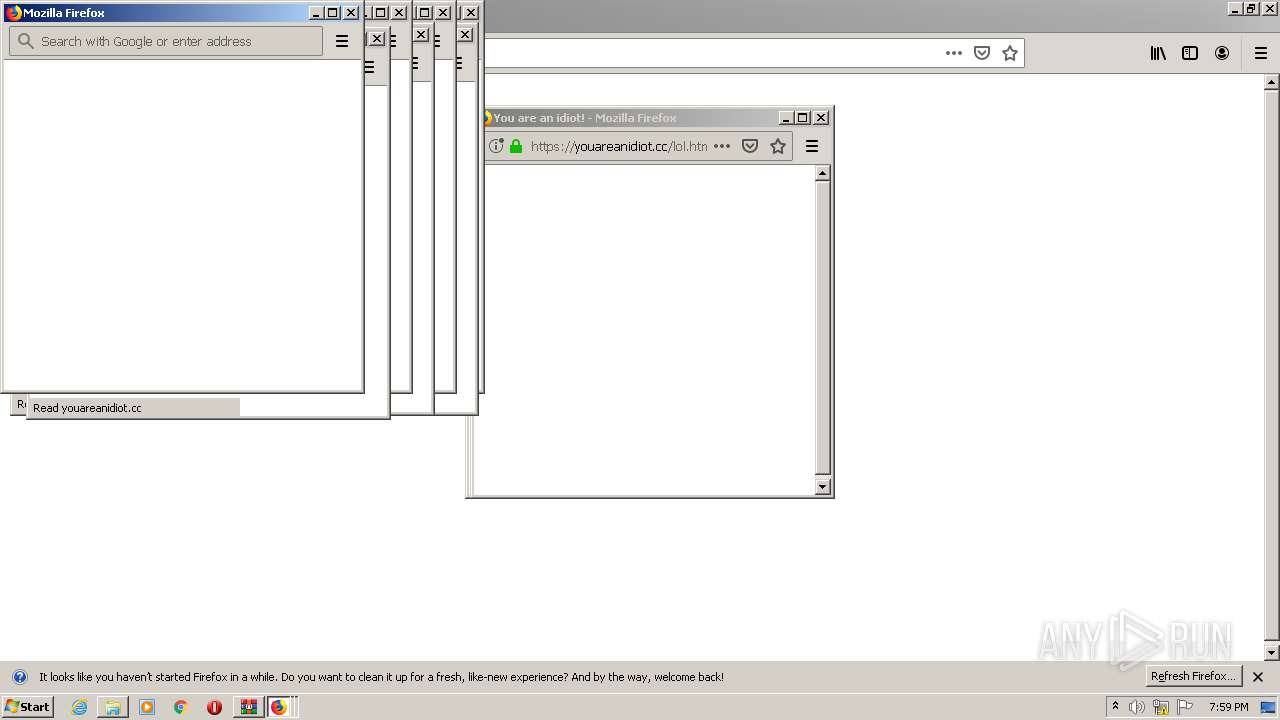
Task: Launch Opera browser from taskbar
Action: pyautogui.click(x=214, y=707)
